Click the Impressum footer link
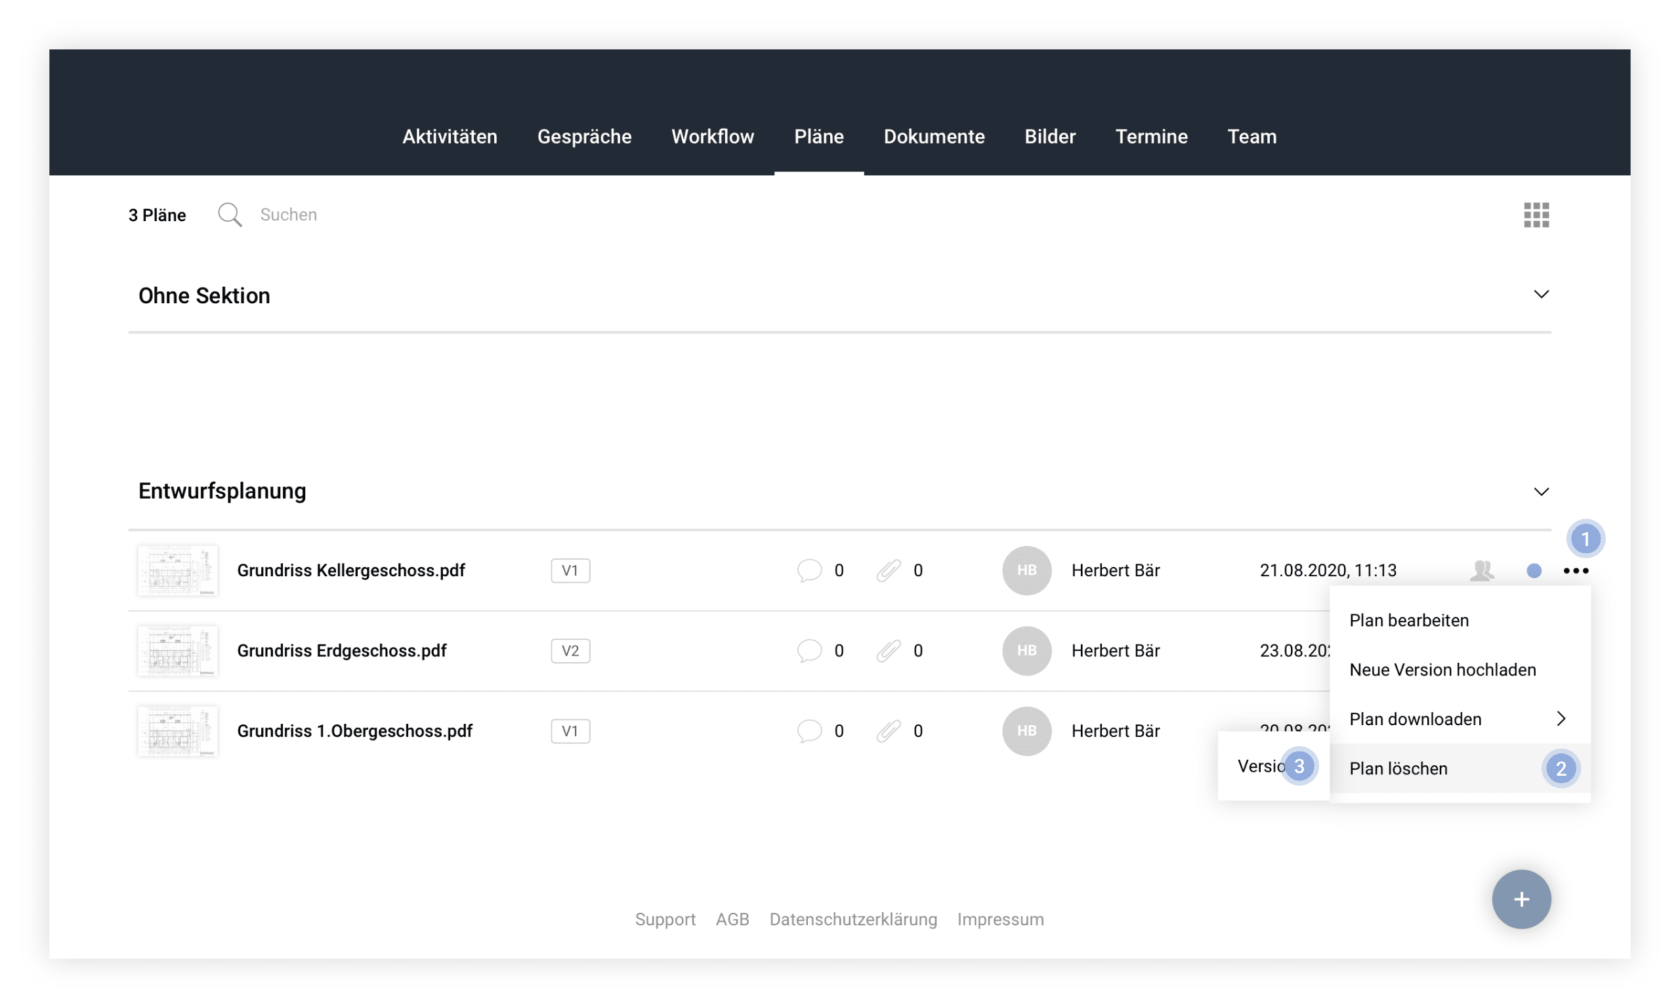 [x=1000, y=919]
